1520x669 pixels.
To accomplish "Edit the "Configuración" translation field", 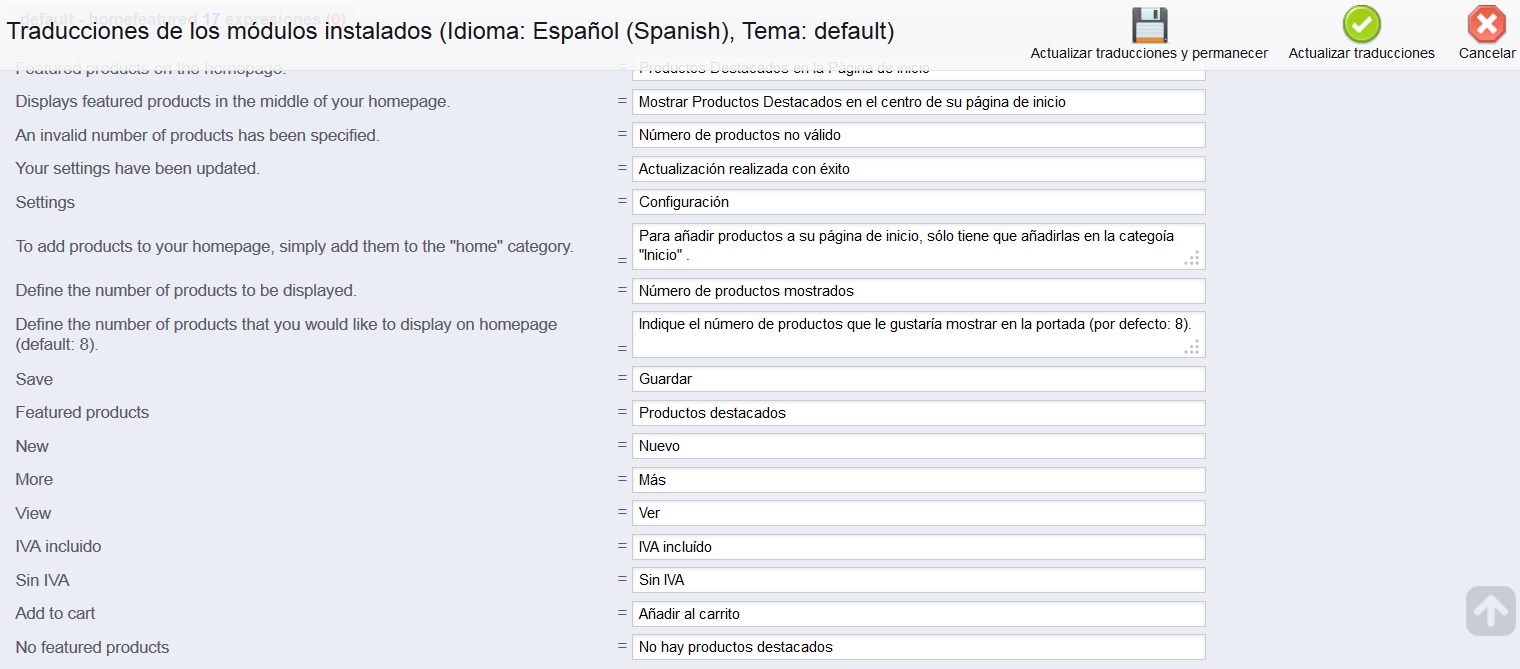I will point(918,202).
